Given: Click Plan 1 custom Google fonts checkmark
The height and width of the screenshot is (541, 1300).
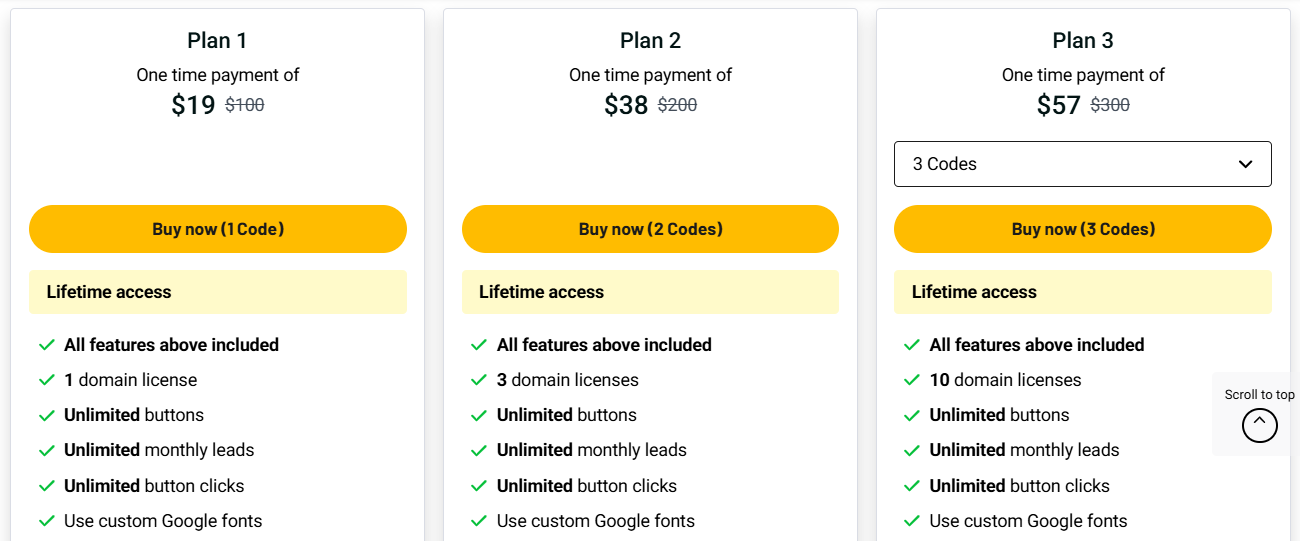Looking at the screenshot, I should click(x=46, y=521).
